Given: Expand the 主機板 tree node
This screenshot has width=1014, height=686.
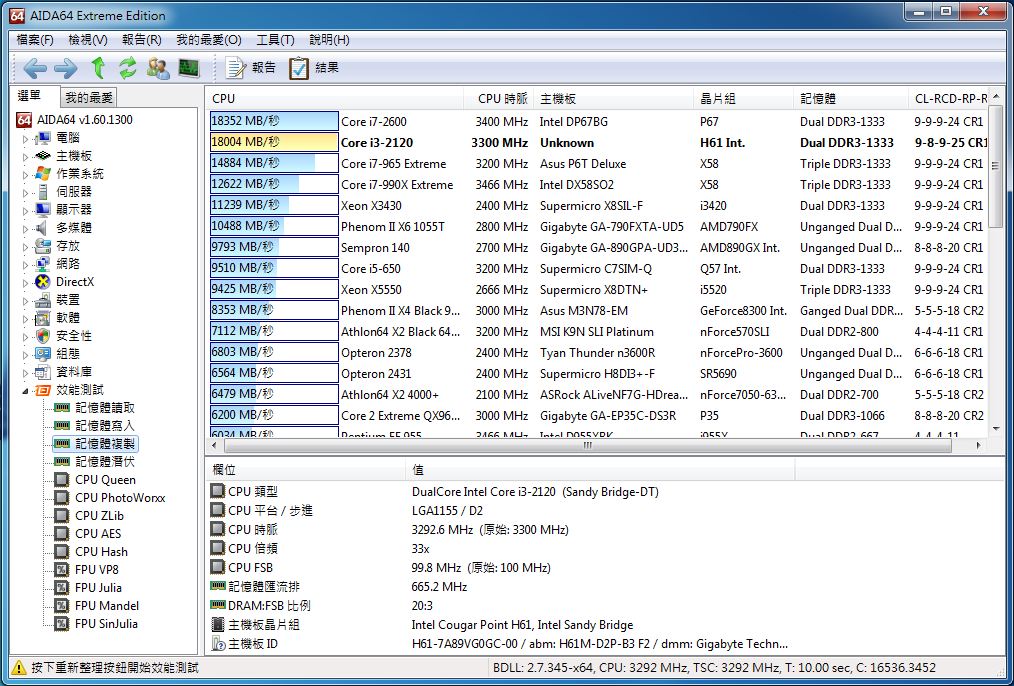Looking at the screenshot, I should point(25,156).
